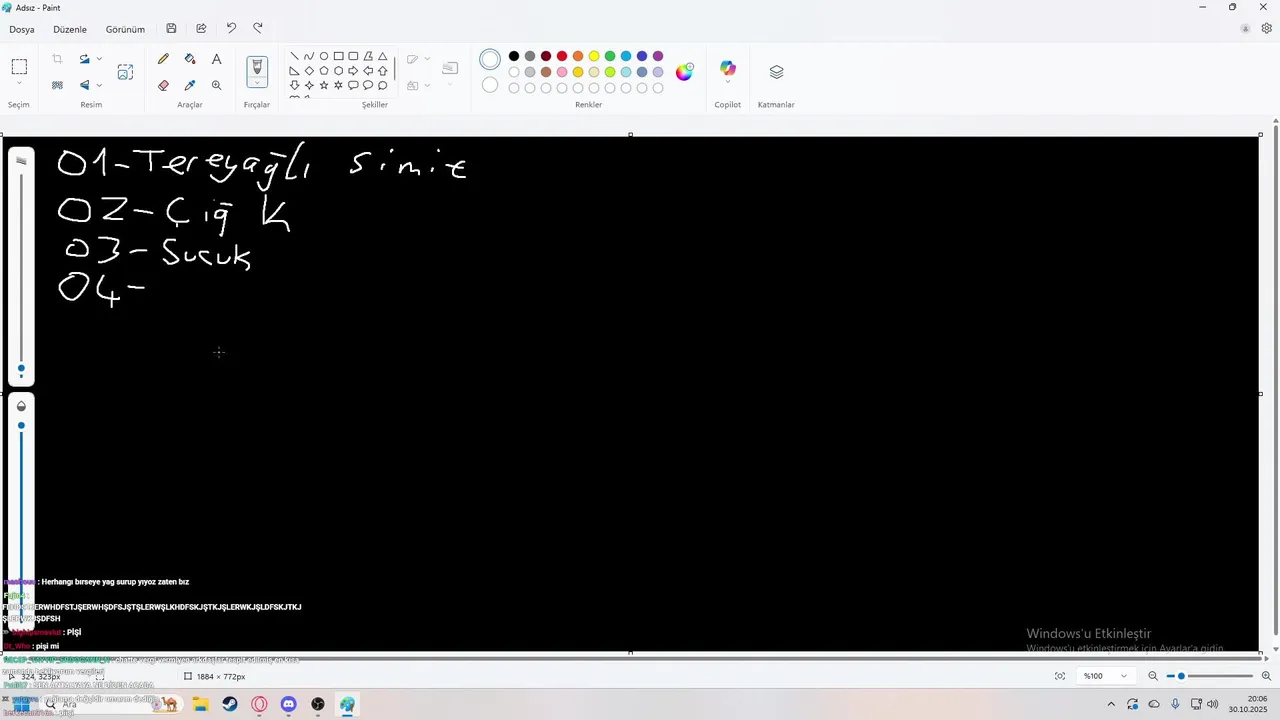Viewport: 1280px width, 720px height.
Task: Click the opacity slider handle
Action: point(21,426)
